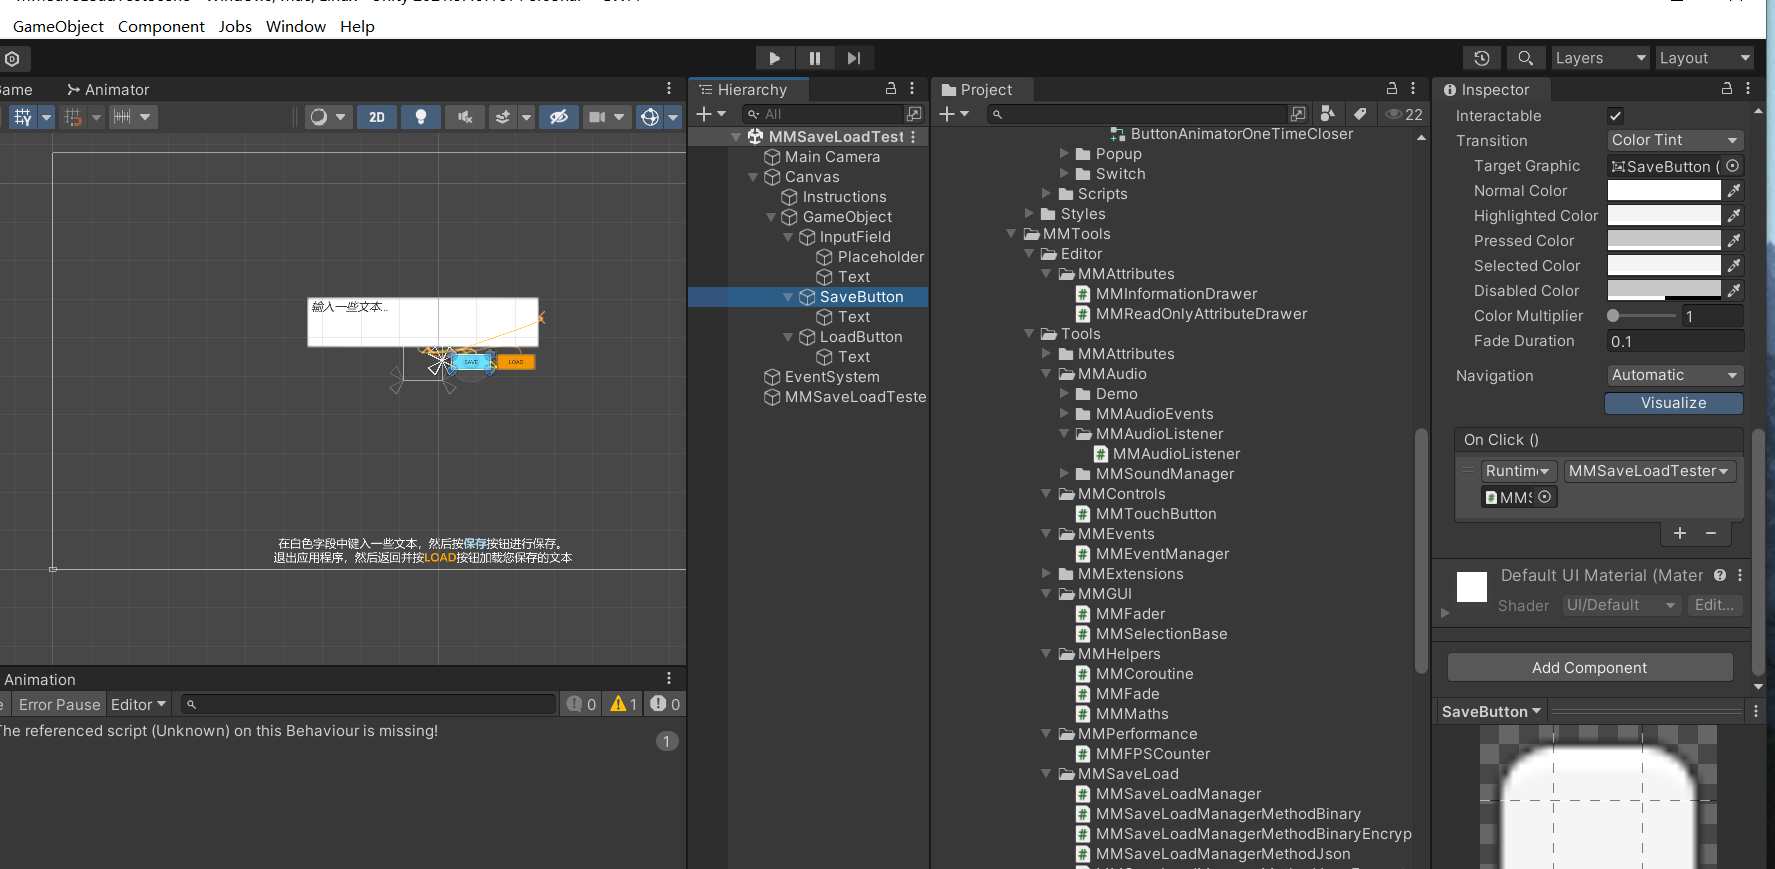
Task: Open the GameObject menu
Action: pyautogui.click(x=58, y=26)
